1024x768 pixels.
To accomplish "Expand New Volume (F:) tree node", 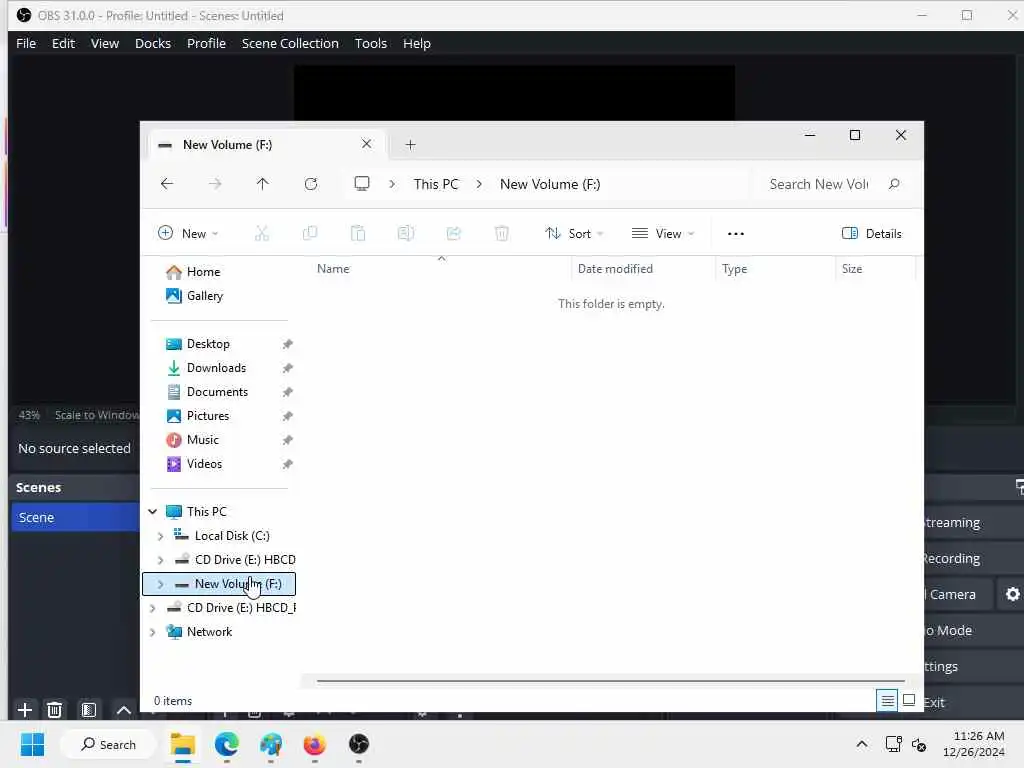I will [x=161, y=584].
